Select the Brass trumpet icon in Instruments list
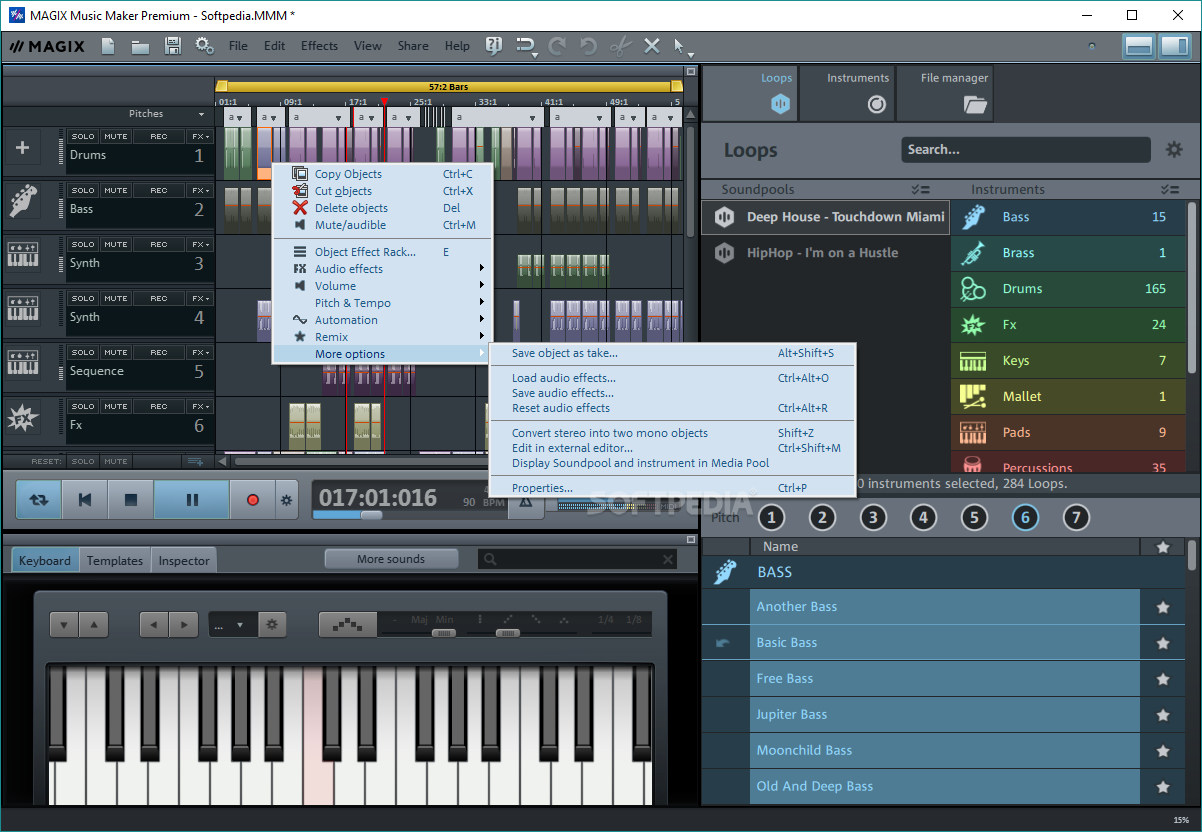Viewport: 1202px width, 832px height. (x=972, y=253)
